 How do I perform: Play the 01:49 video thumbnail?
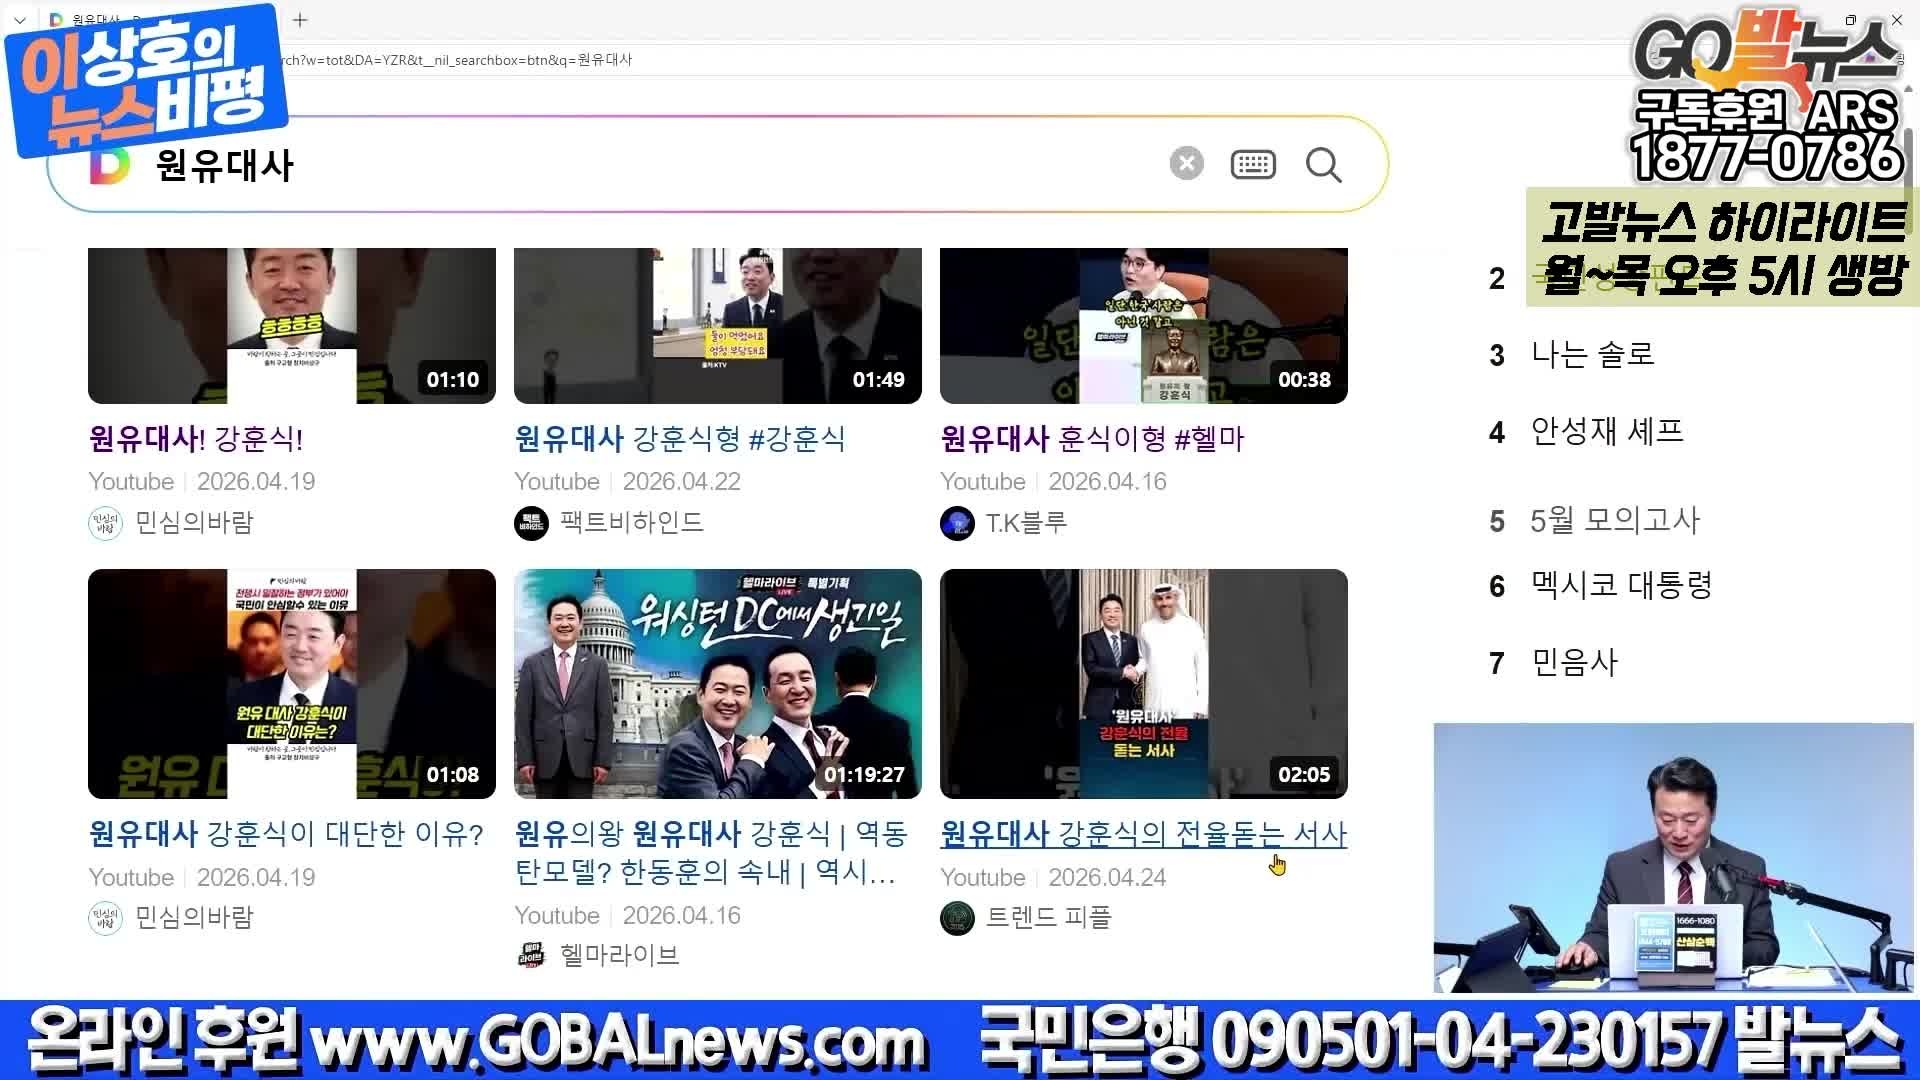(718, 326)
